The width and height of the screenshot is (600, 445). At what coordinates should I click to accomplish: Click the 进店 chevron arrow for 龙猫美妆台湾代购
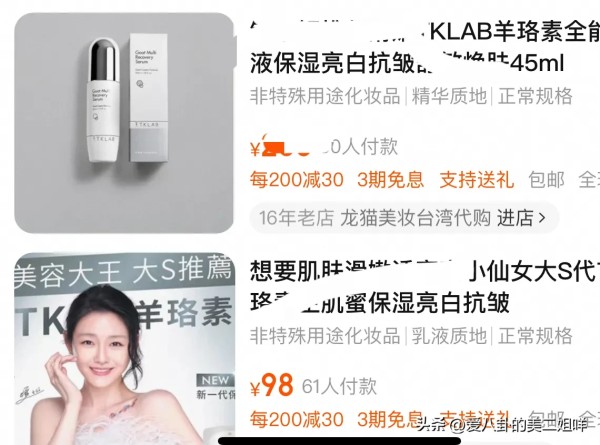click(541, 218)
